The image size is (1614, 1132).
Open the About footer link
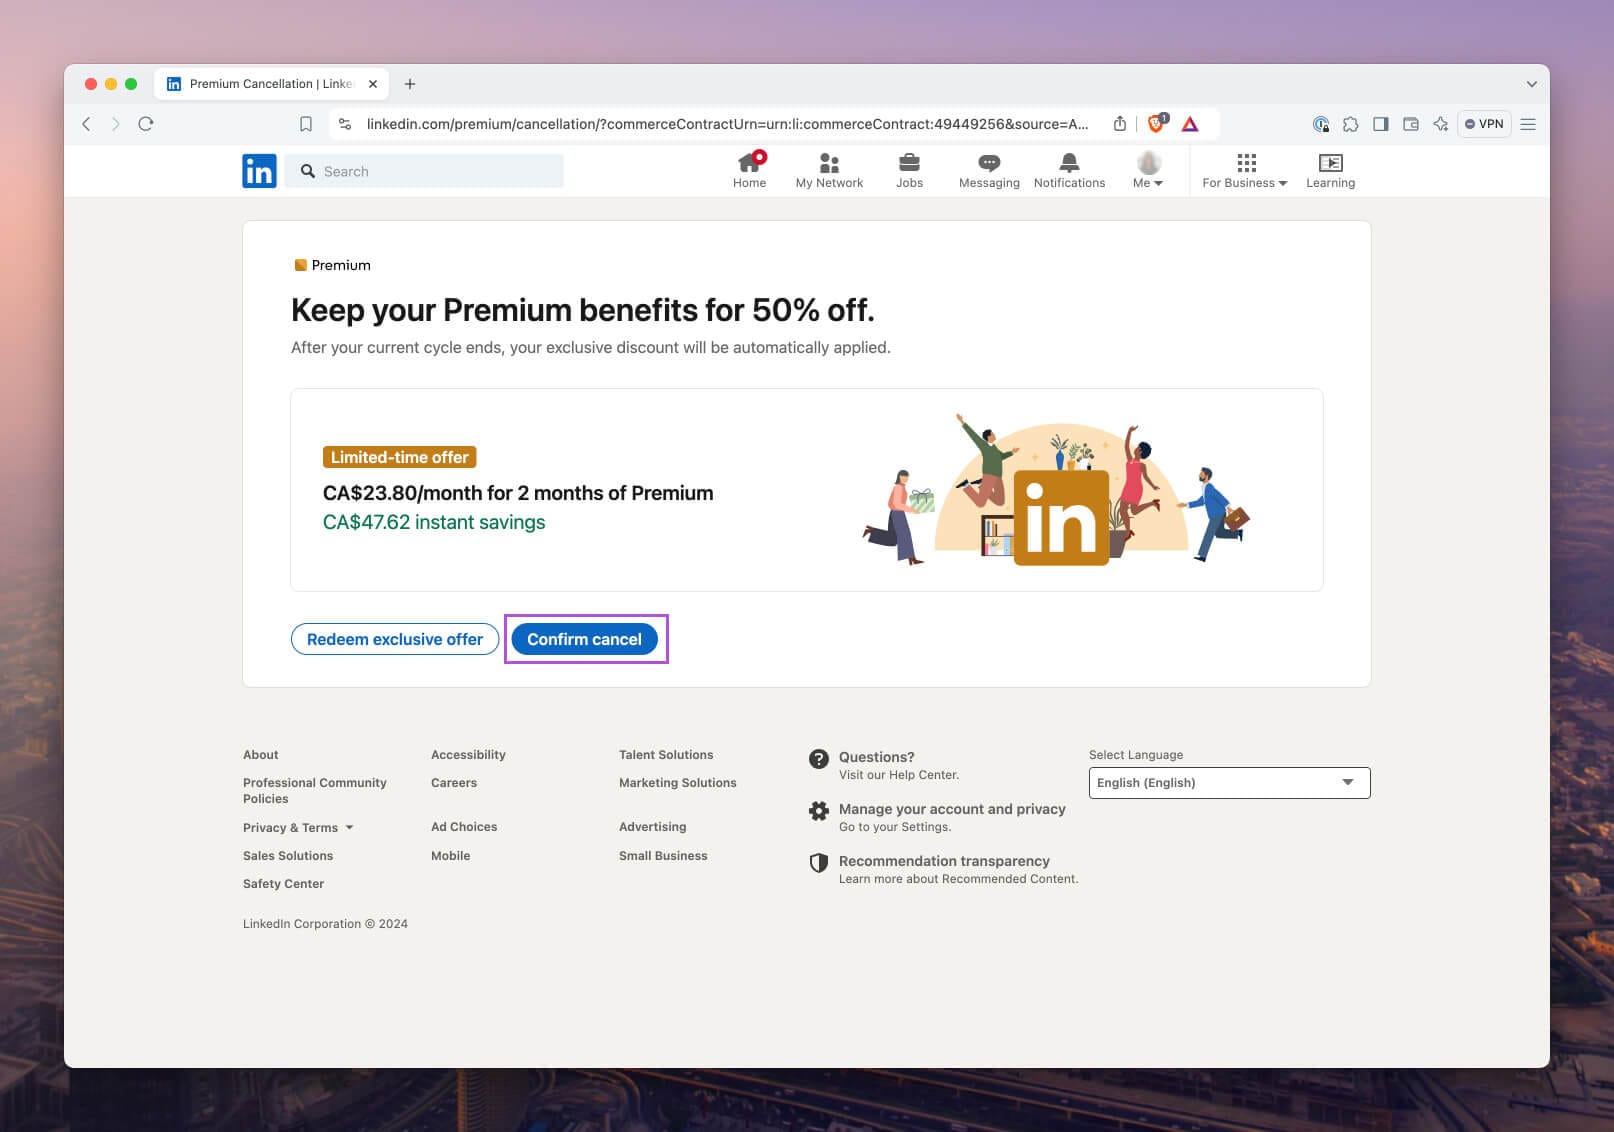[x=261, y=755]
